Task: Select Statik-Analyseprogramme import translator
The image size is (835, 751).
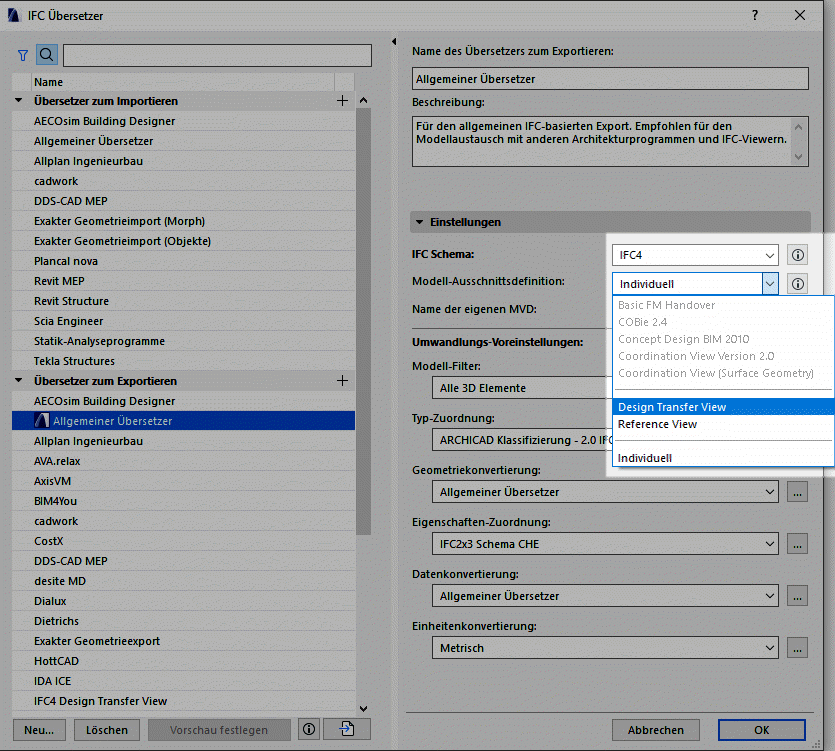Action: pyautogui.click(x=184, y=341)
